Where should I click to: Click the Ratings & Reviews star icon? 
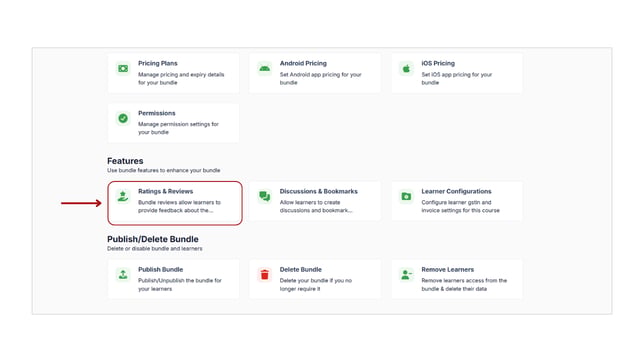[123, 196]
